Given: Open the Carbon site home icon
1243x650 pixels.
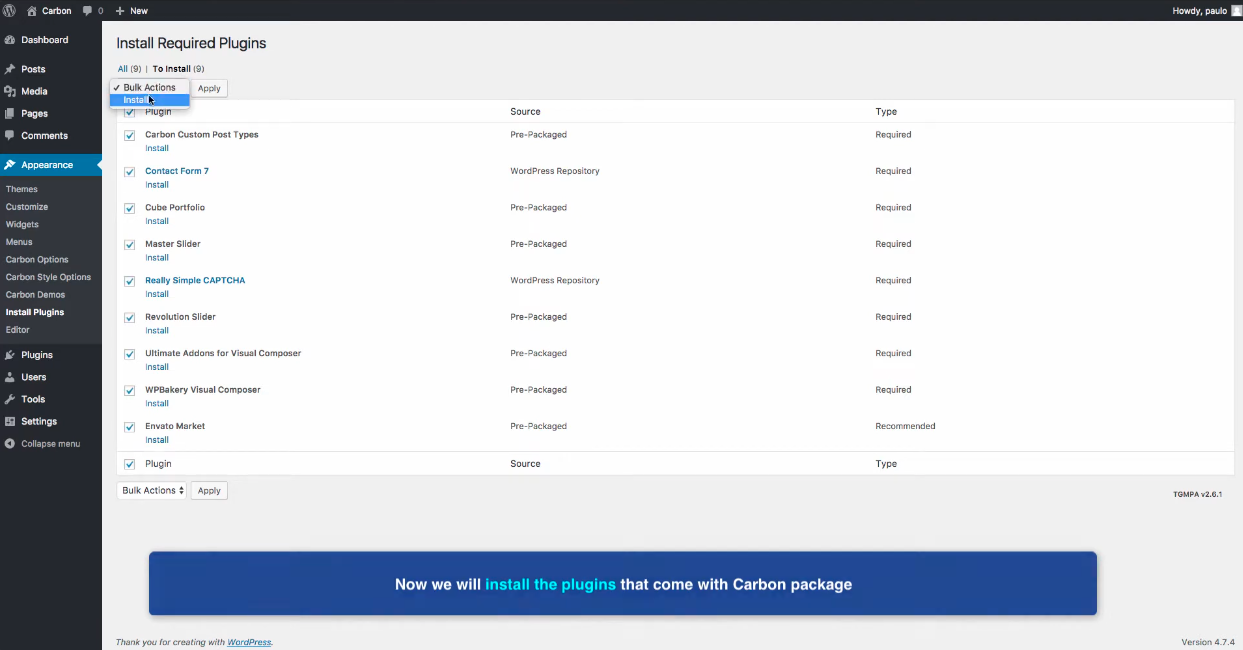Looking at the screenshot, I should pyautogui.click(x=32, y=10).
